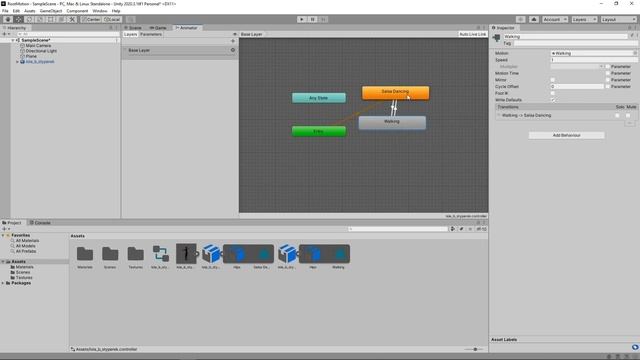Expand the Packages tree node
Image resolution: width=640 pixels, height=360 pixels.
3,283
